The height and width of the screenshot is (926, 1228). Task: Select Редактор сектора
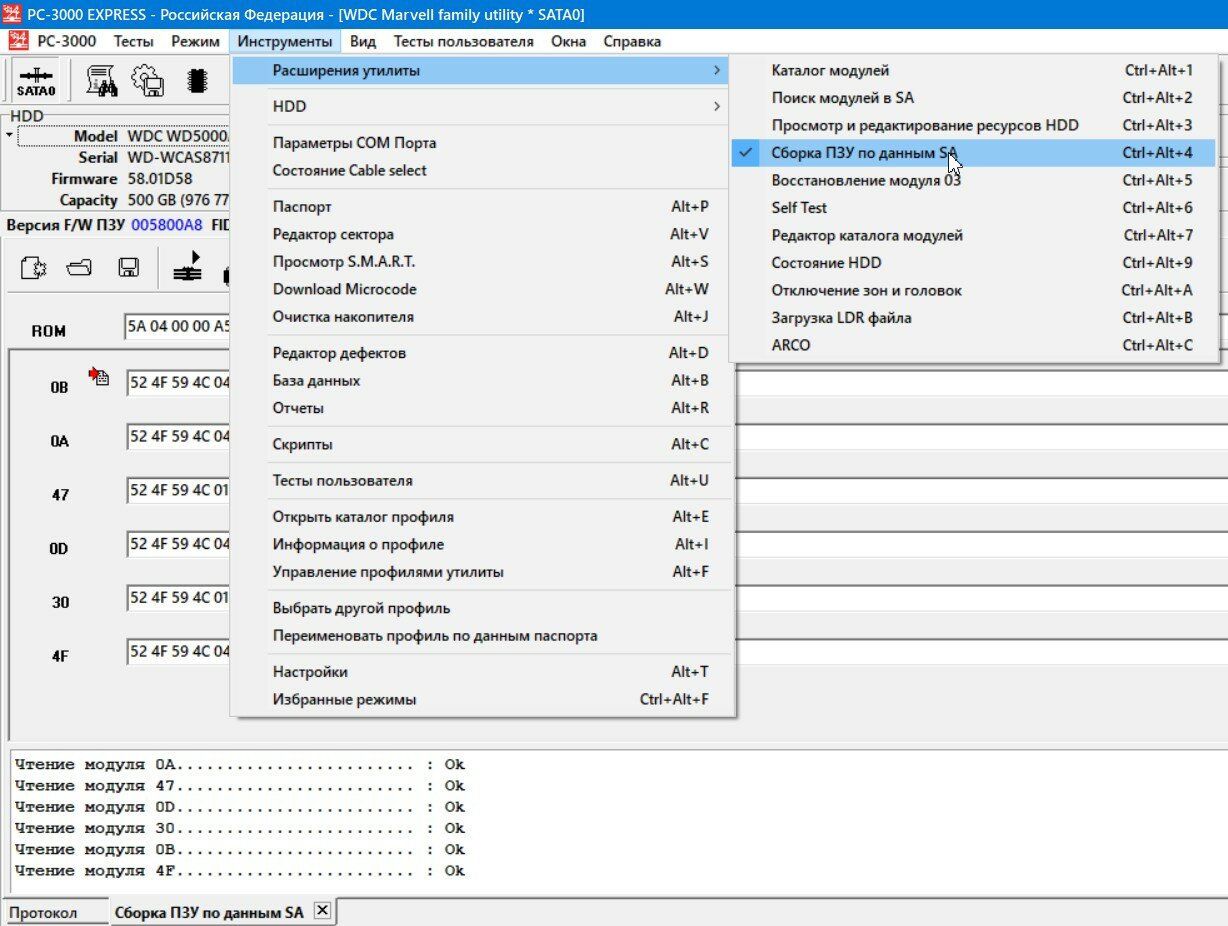point(483,234)
